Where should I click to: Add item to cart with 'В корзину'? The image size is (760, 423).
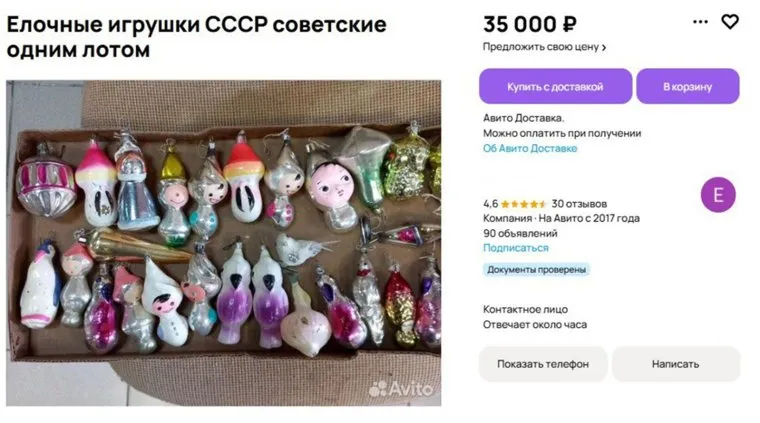687,86
